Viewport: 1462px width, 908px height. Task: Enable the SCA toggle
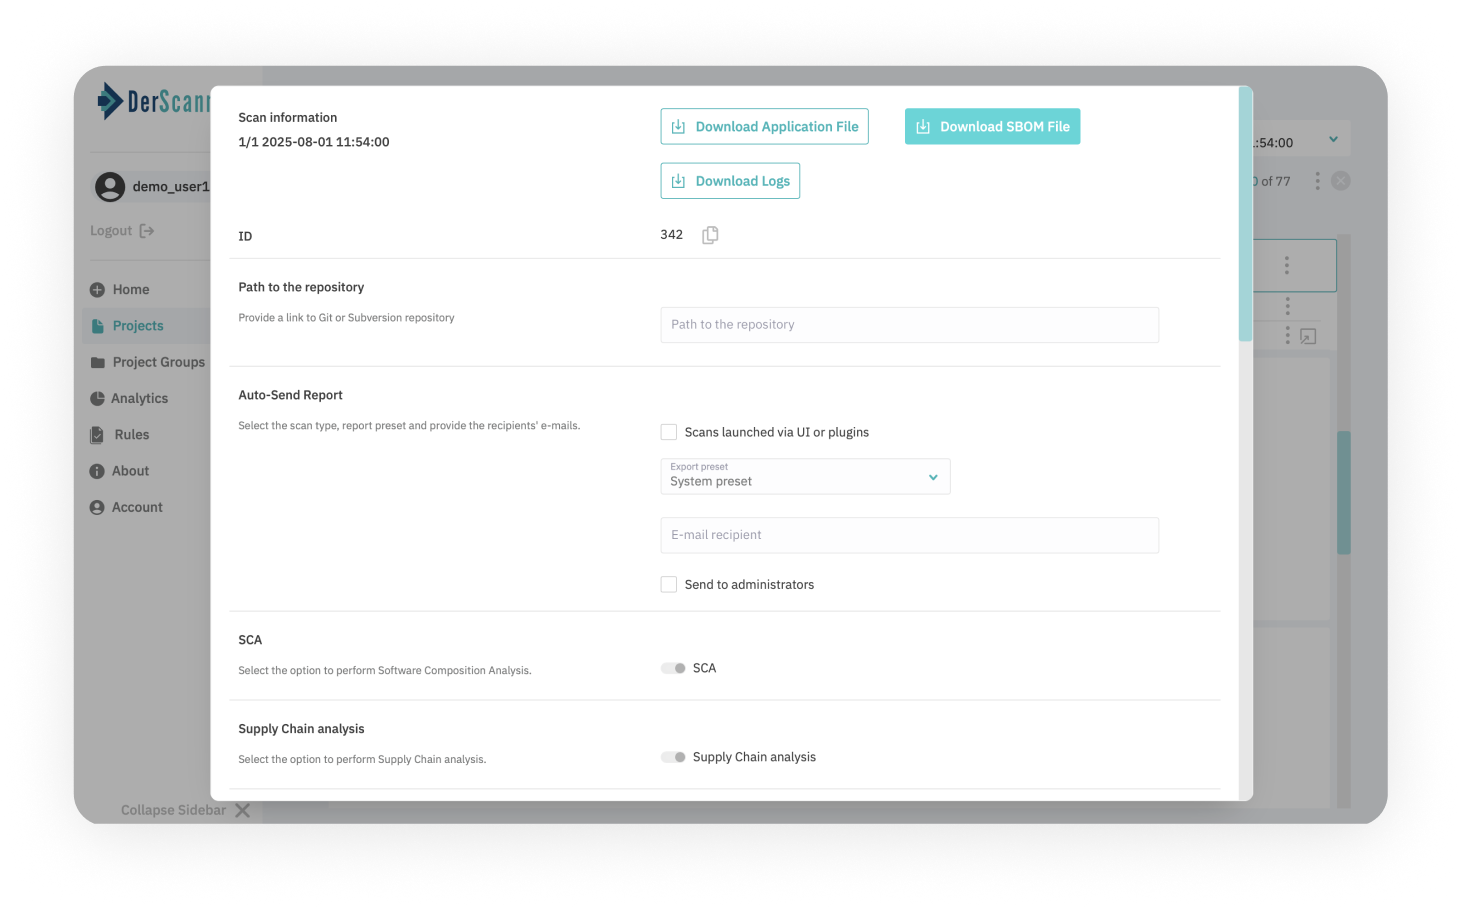click(x=673, y=668)
